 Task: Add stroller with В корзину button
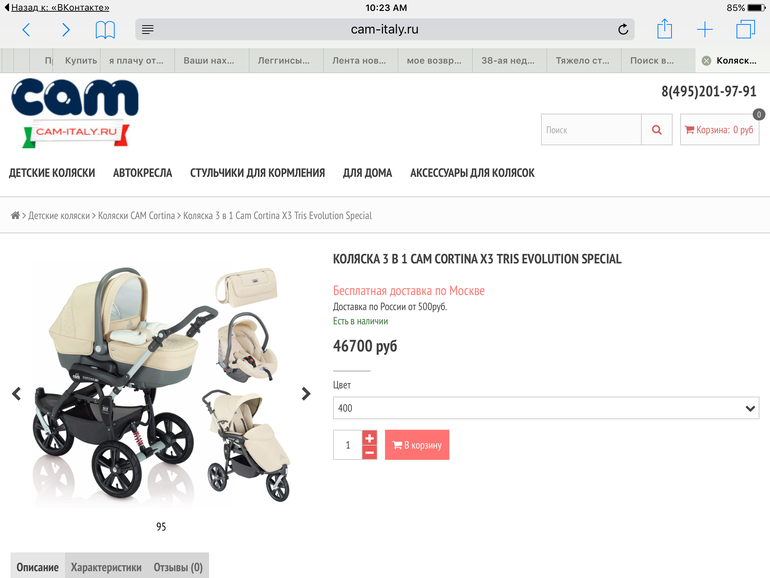click(x=417, y=445)
